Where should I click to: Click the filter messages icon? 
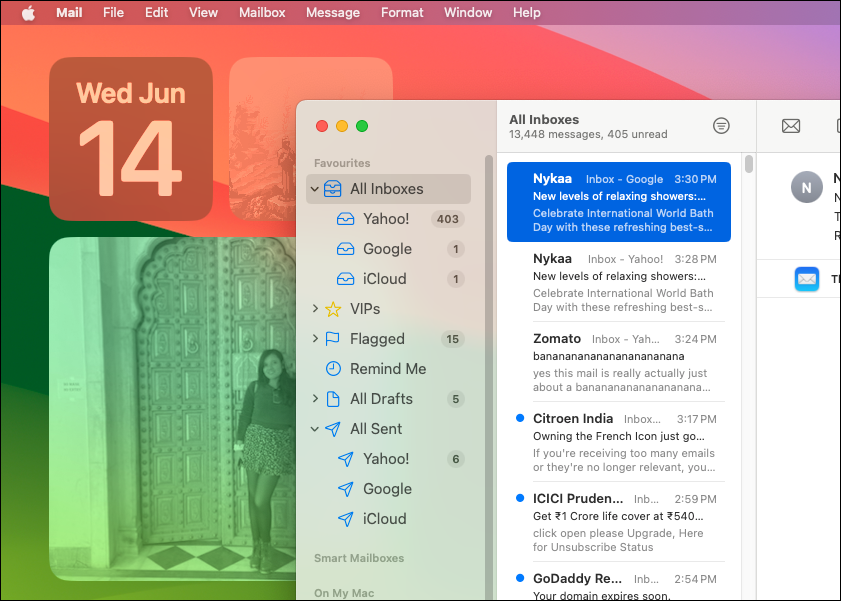click(721, 126)
